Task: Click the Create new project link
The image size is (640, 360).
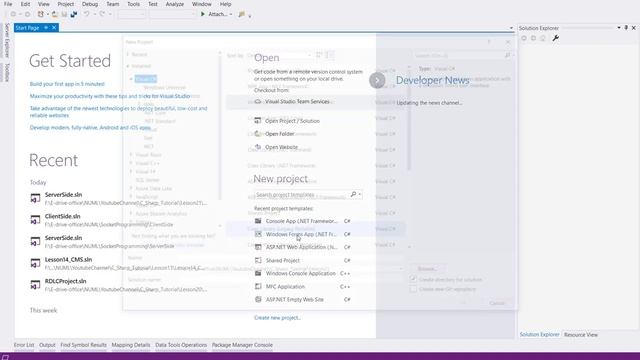Action: point(278,318)
